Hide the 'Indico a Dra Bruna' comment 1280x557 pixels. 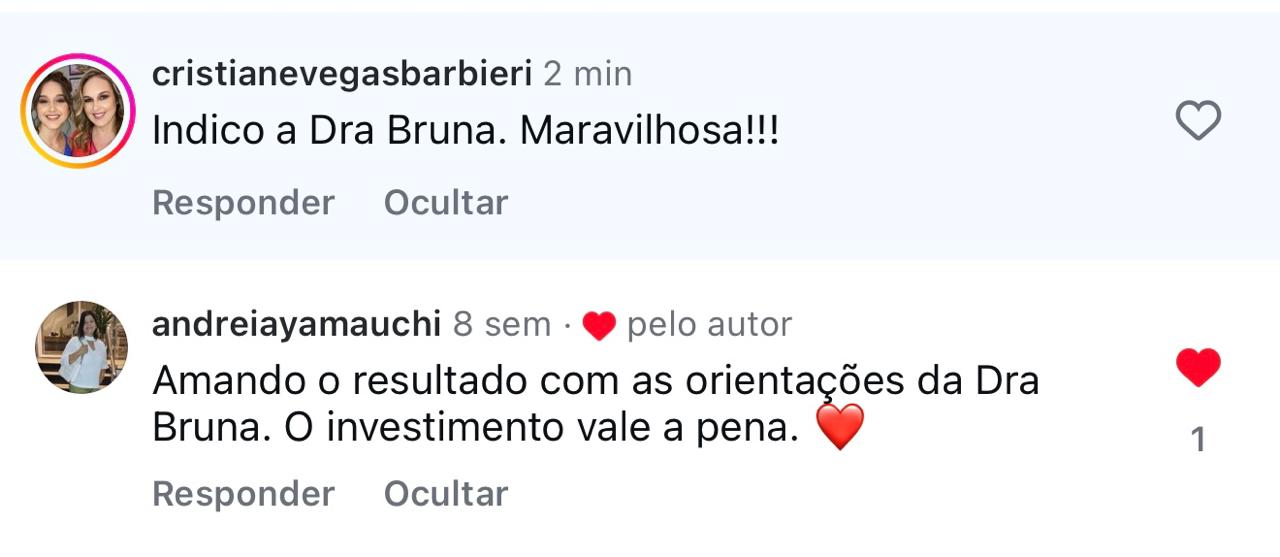pyautogui.click(x=446, y=203)
